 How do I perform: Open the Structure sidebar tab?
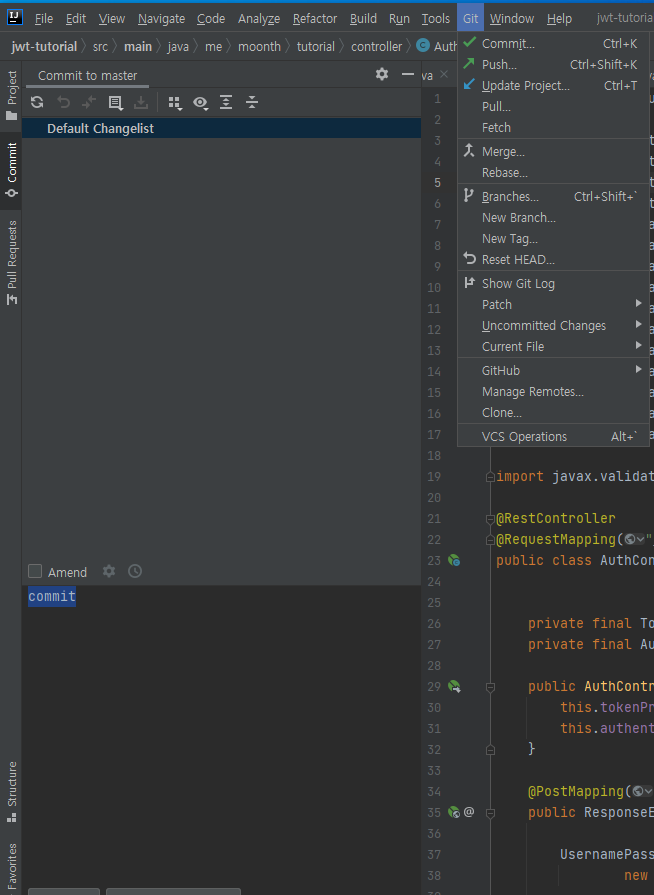[11, 792]
